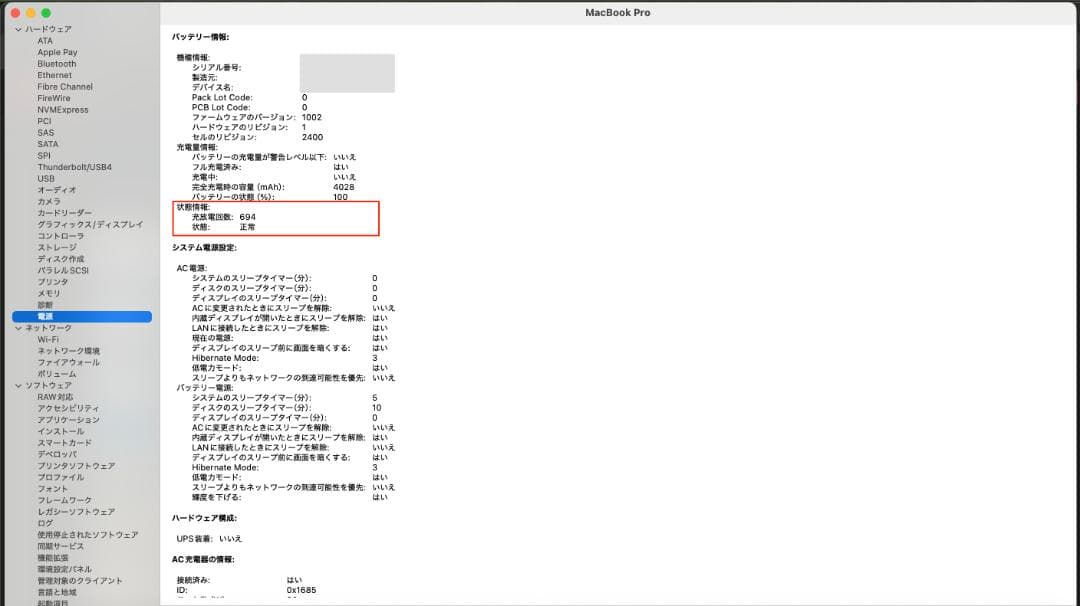Select Bluetooth in the sidebar
1080x606 pixels.
pos(56,64)
